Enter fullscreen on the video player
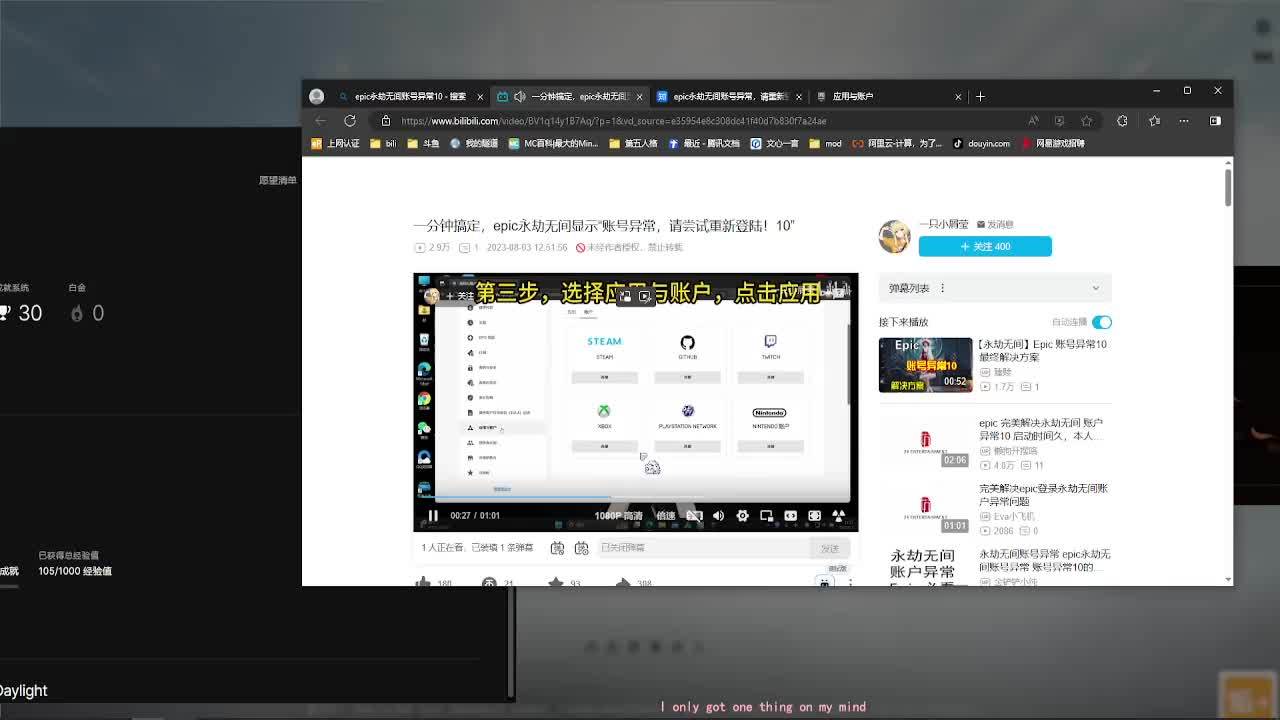Viewport: 1280px width, 720px height. 838,516
